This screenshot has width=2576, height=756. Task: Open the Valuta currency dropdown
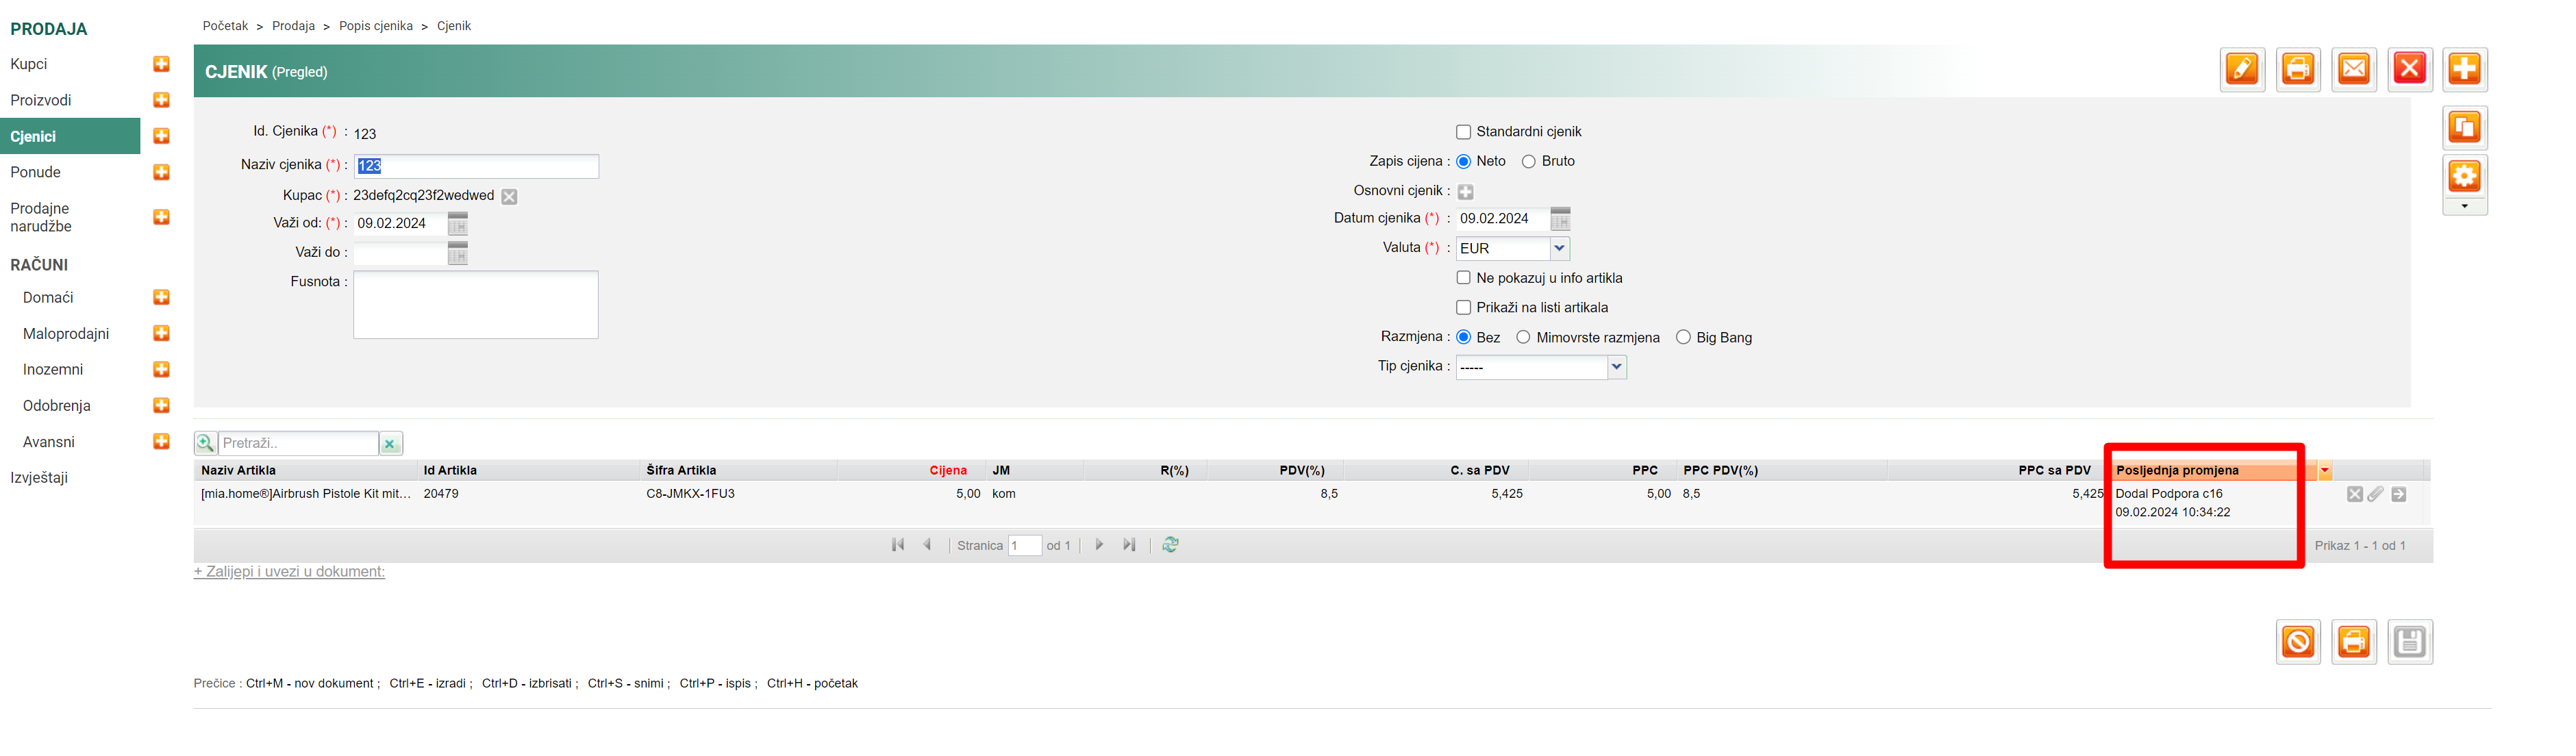click(1558, 248)
